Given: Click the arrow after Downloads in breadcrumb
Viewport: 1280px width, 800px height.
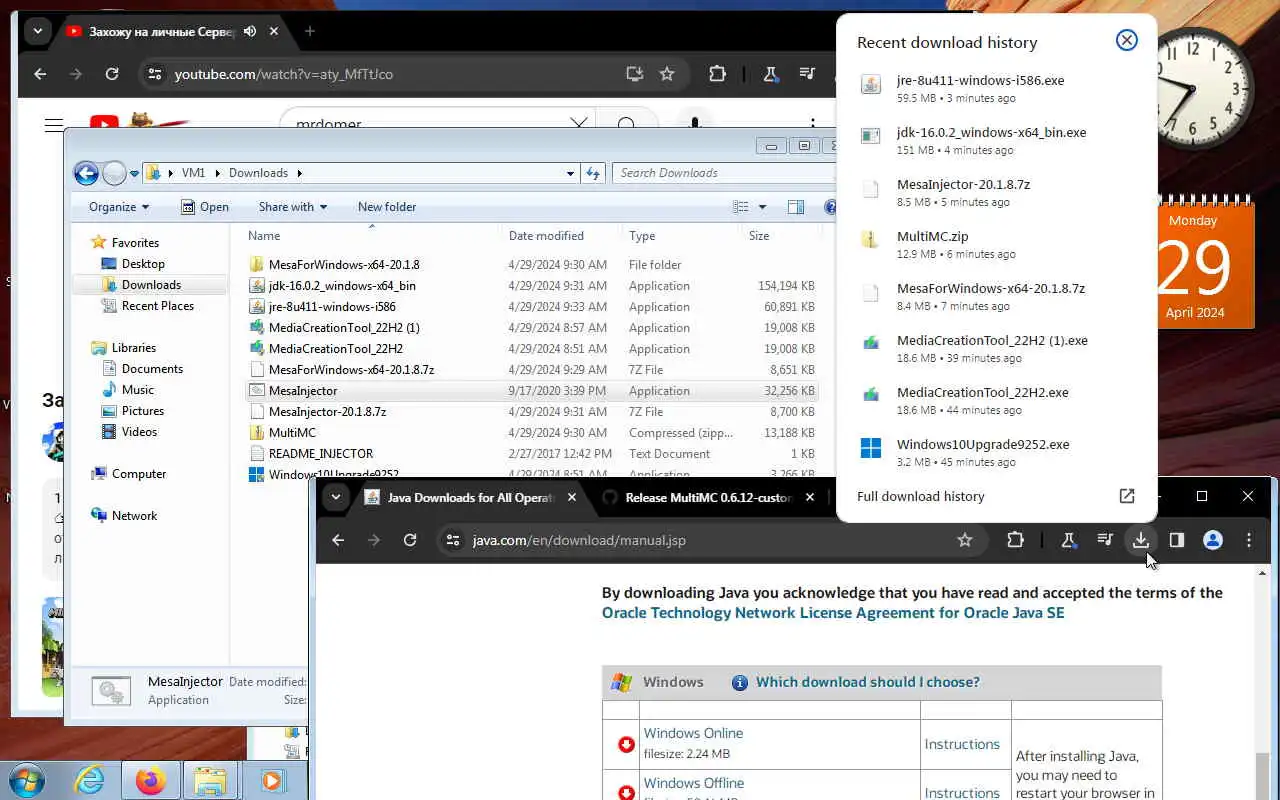Looking at the screenshot, I should coord(298,173).
